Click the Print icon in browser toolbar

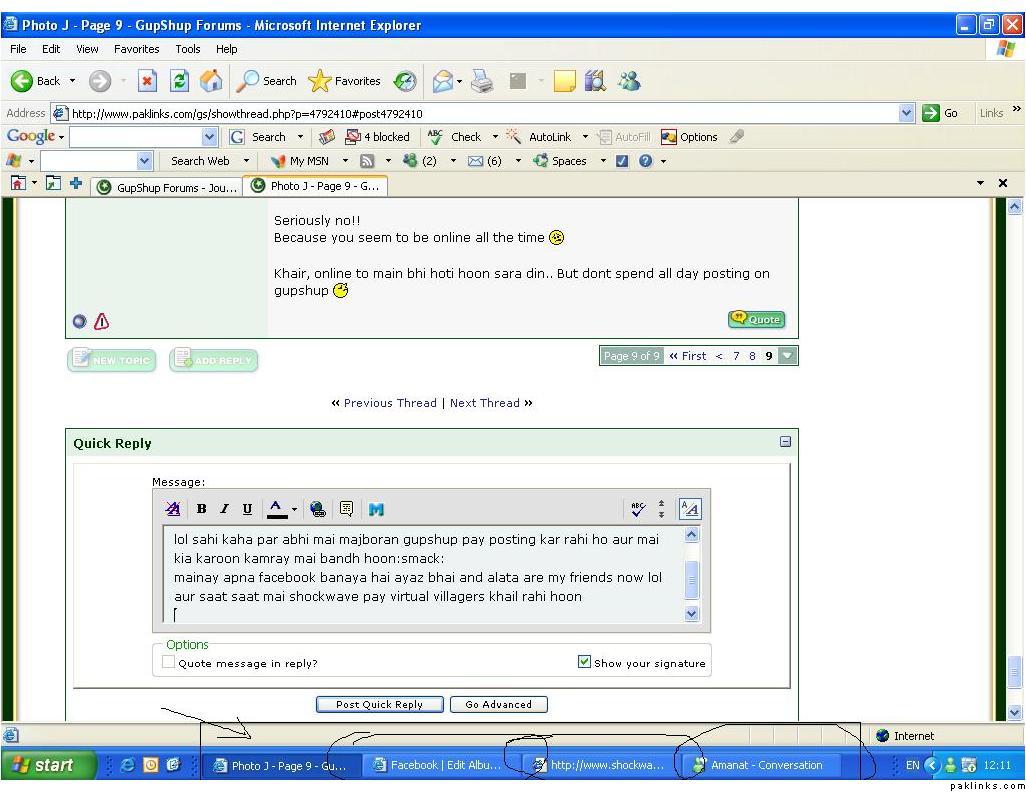click(482, 81)
